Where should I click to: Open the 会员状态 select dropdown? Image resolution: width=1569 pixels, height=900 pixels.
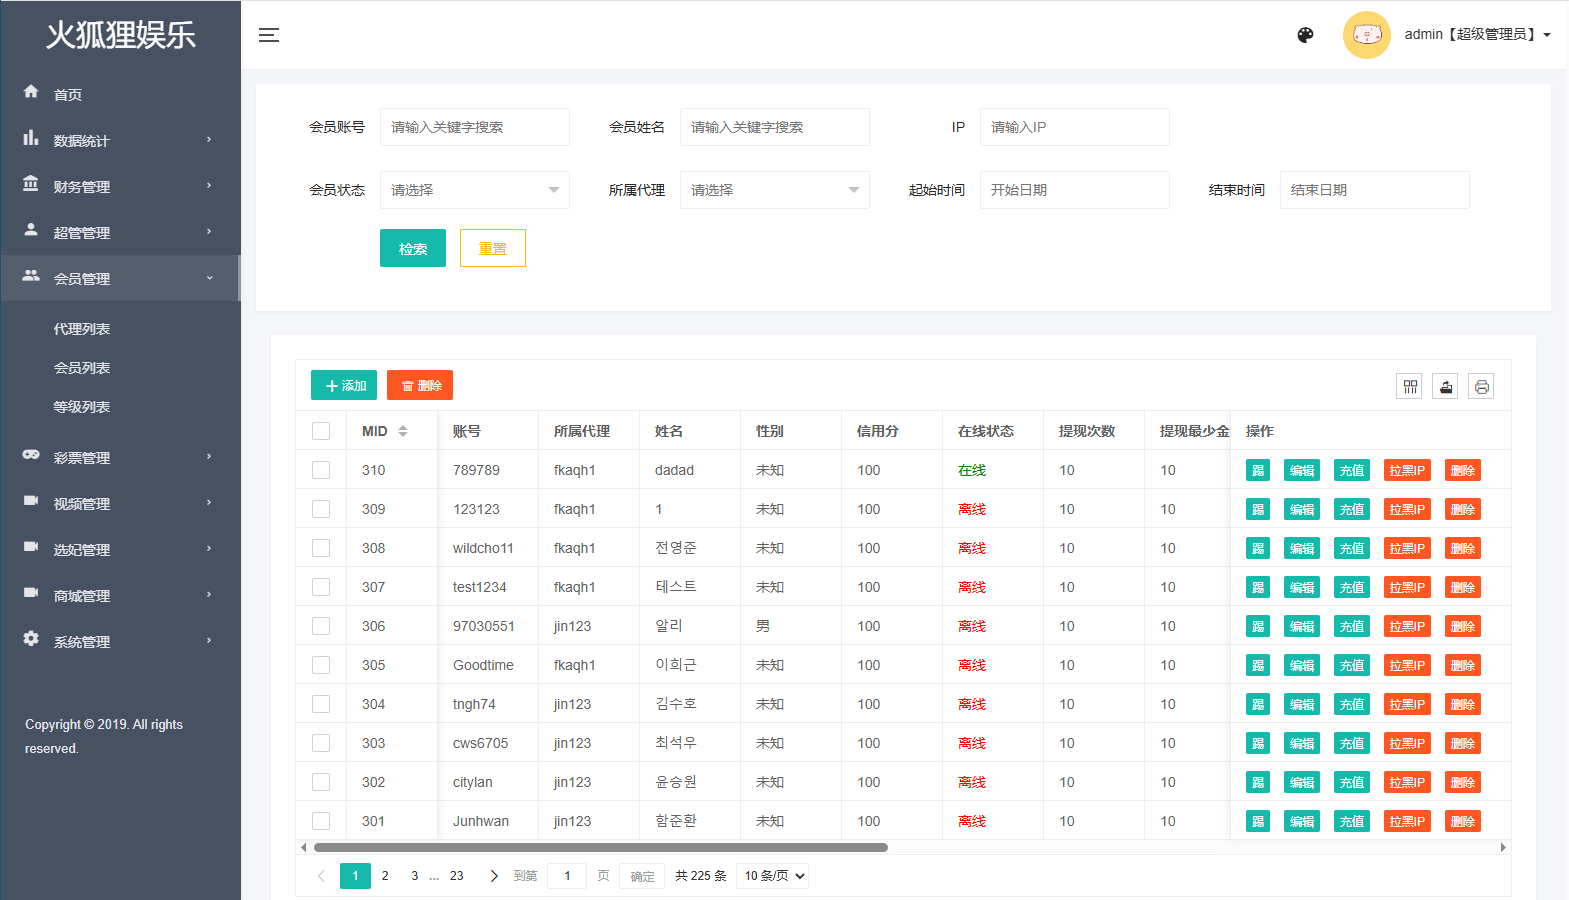click(475, 190)
